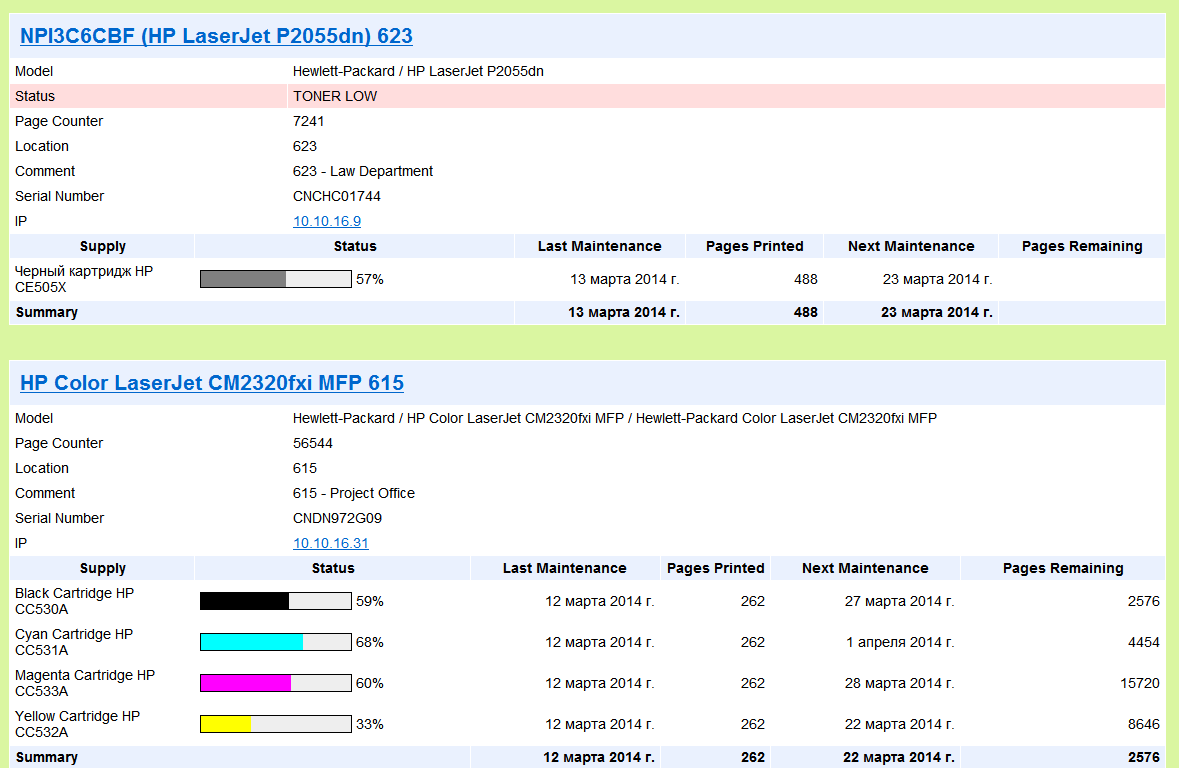Click the black cartridge level bar at 59%
Viewport: 1179px width, 768px height.
point(275,601)
